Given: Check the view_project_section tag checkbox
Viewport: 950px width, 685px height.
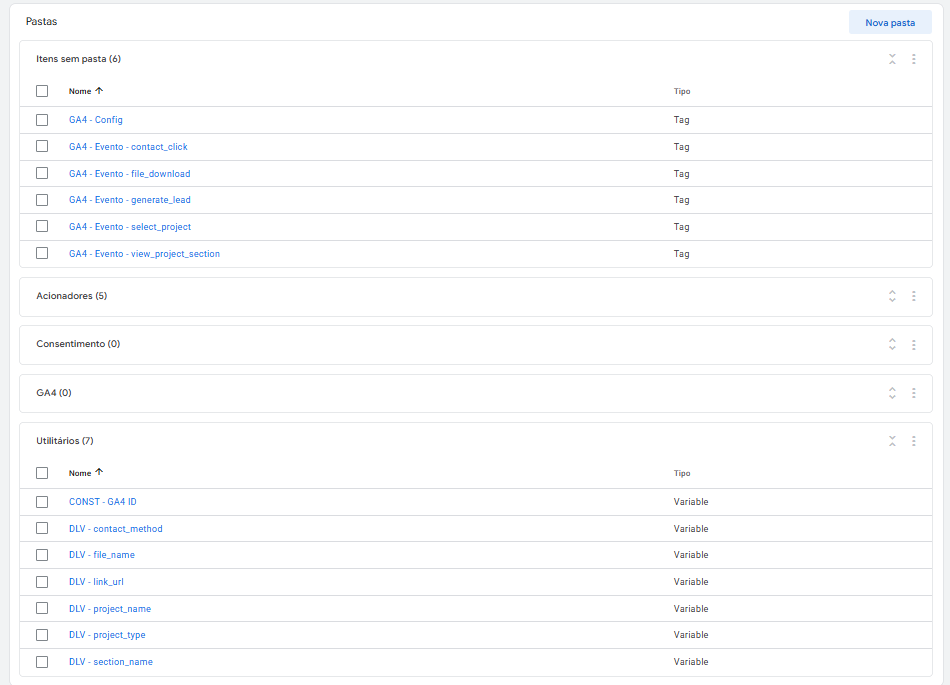Looking at the screenshot, I should coord(42,253).
